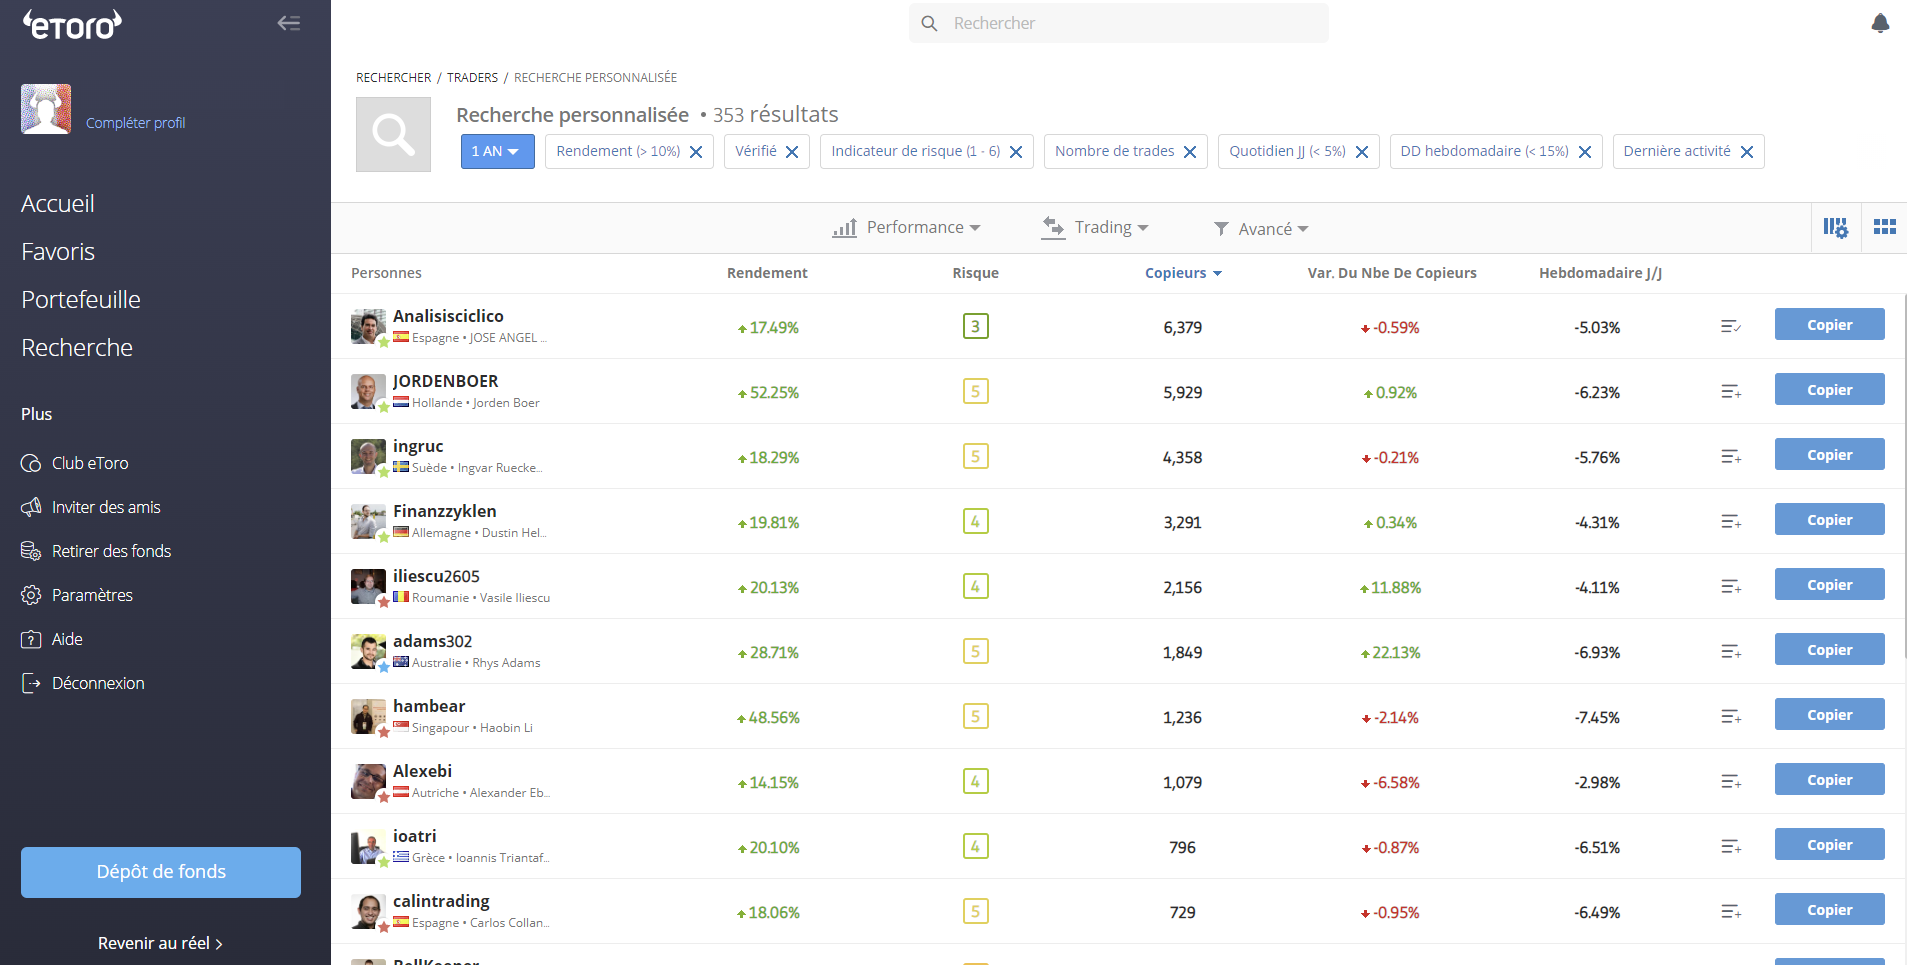
Task: Remove the Indicateur de risque filter
Action: 1016,152
